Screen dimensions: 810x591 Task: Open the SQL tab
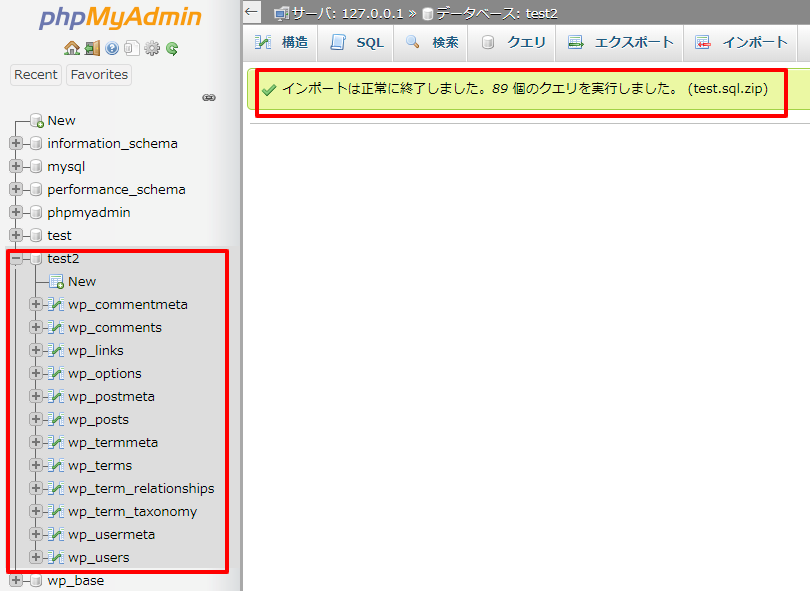coord(357,42)
